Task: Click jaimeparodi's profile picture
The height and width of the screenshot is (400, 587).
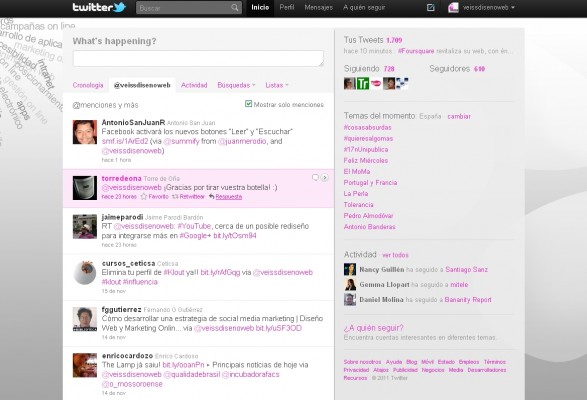Action: click(x=85, y=227)
